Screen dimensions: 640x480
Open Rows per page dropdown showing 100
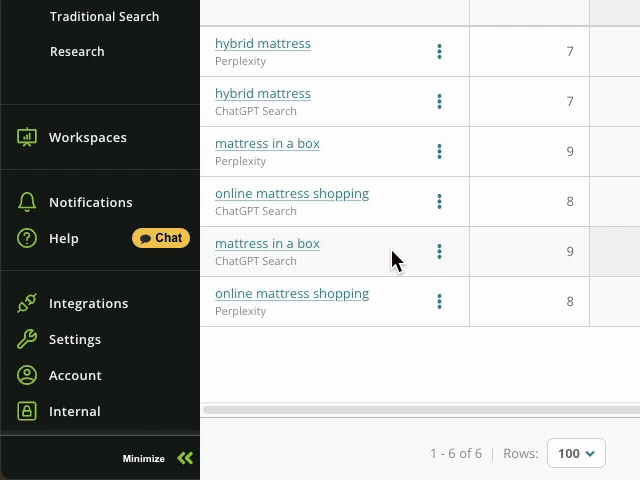click(576, 453)
